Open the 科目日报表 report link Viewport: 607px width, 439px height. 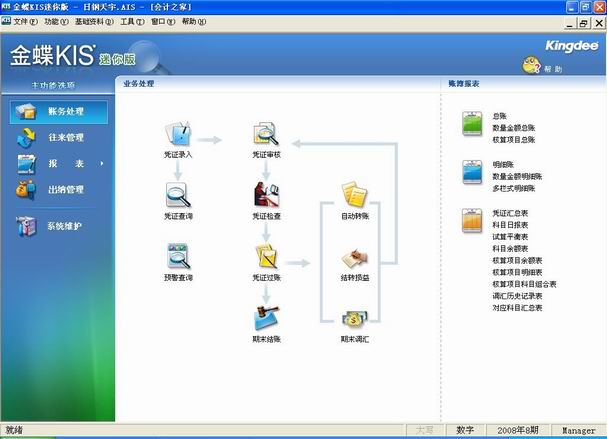(x=510, y=225)
